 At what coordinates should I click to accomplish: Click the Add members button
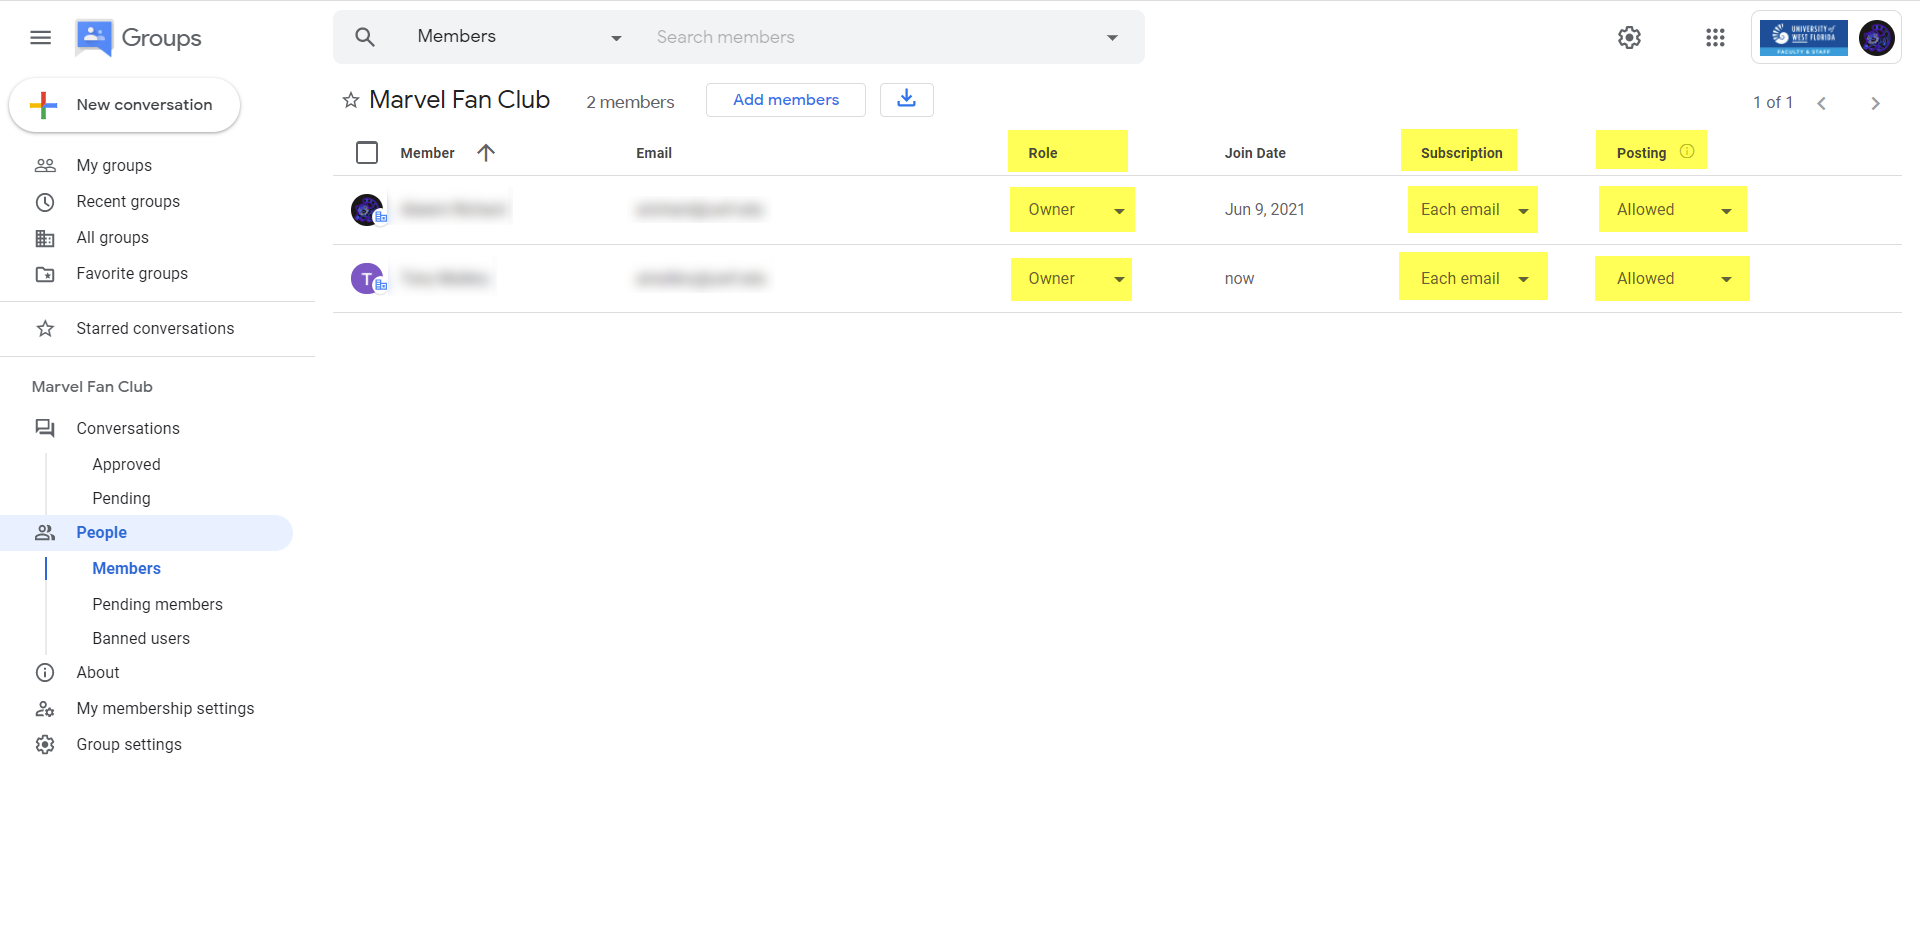(786, 100)
